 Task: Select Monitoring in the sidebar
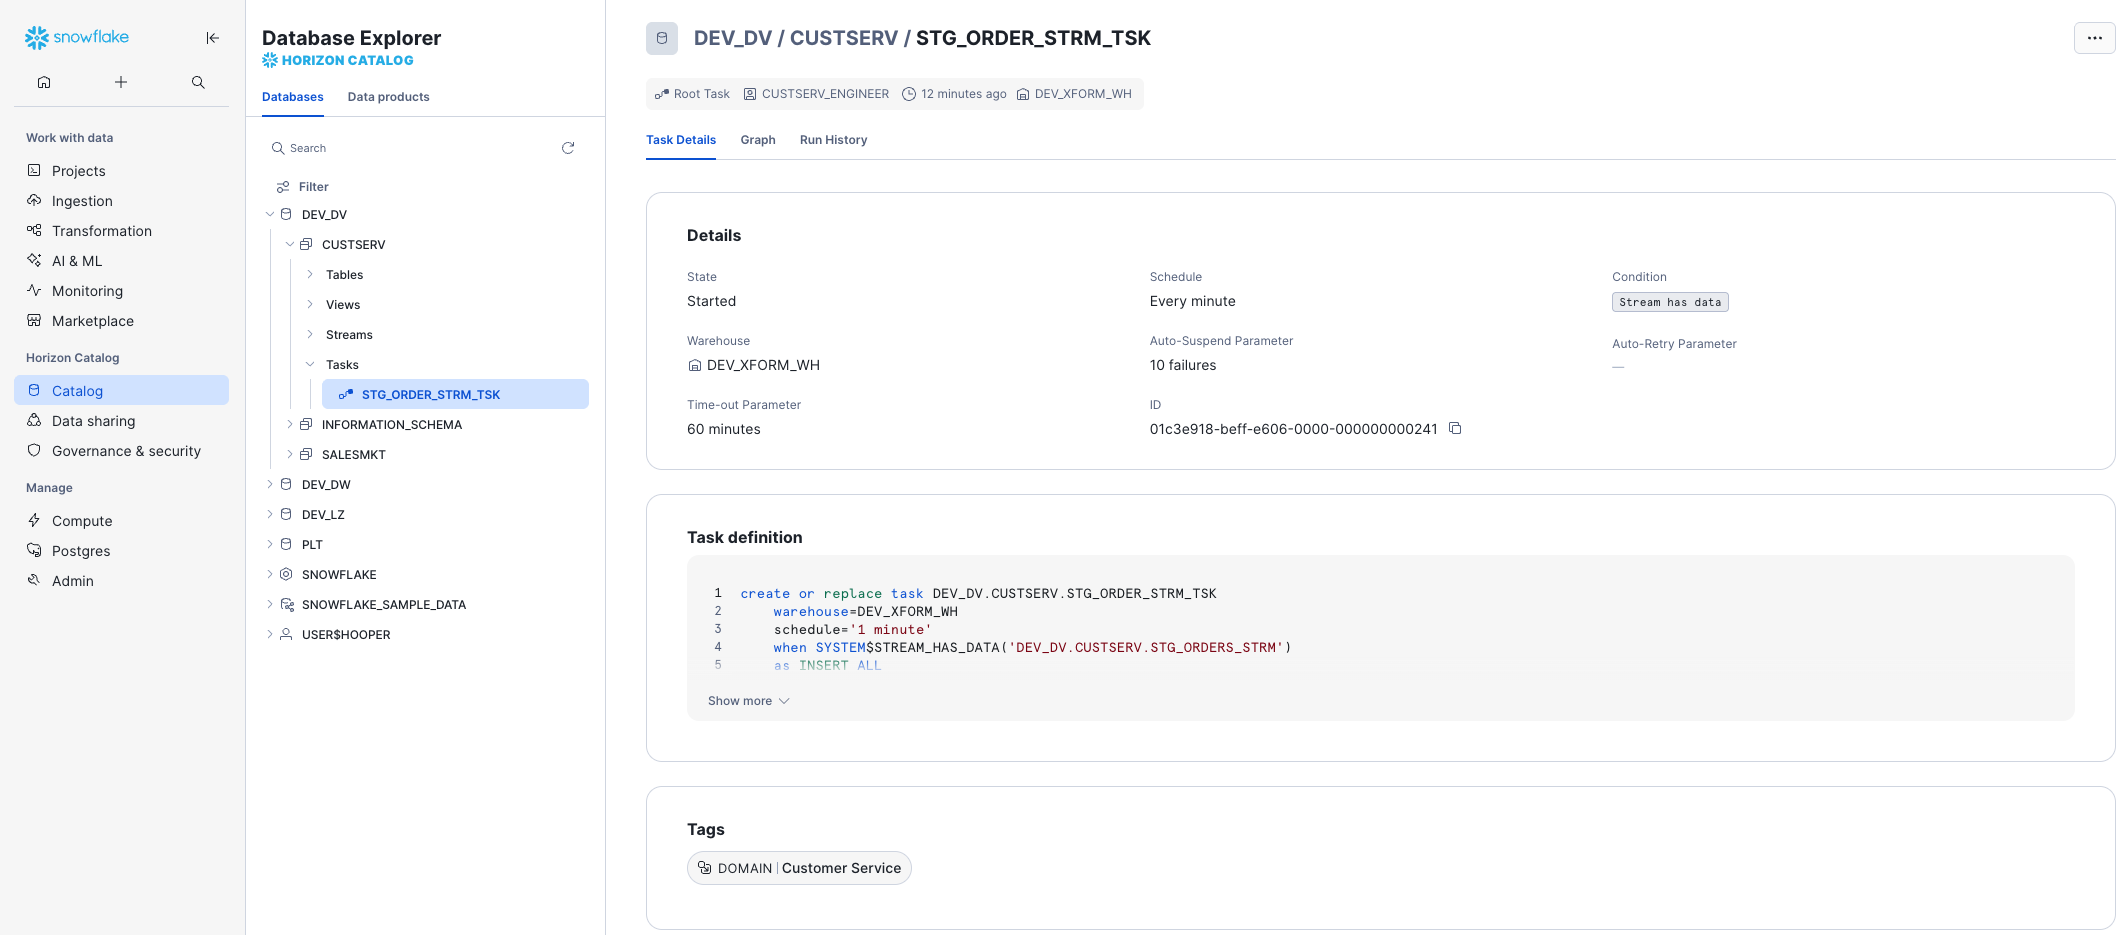87,291
